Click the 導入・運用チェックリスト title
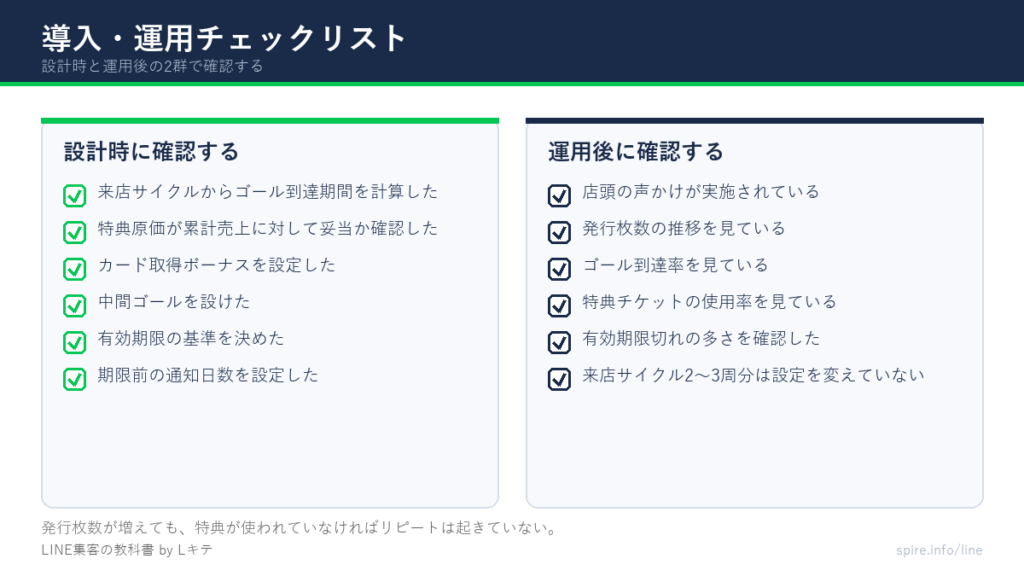This screenshot has height=576, width=1024. [x=224, y=38]
